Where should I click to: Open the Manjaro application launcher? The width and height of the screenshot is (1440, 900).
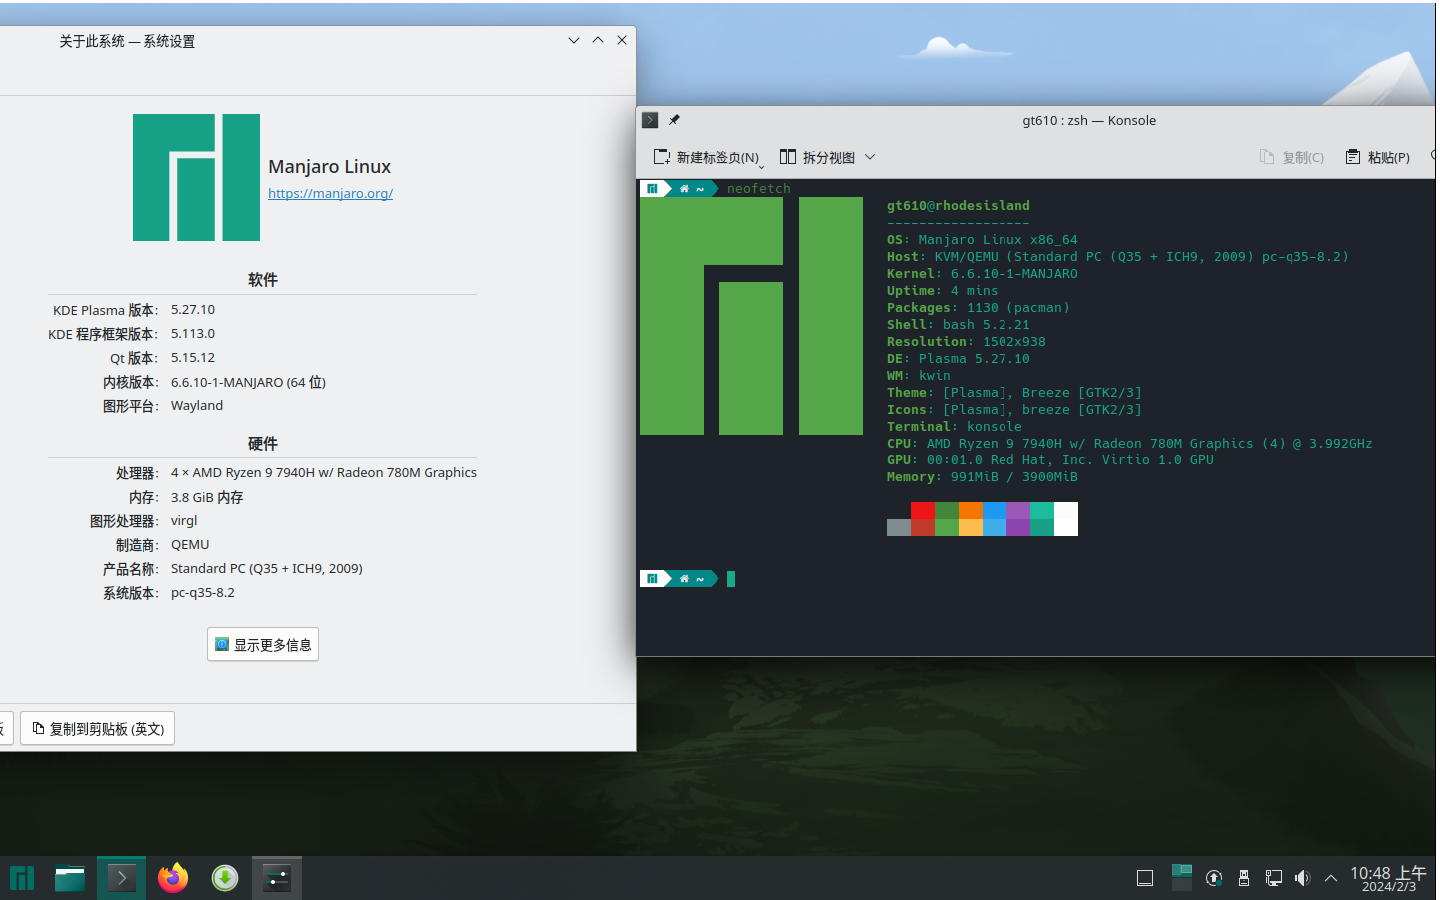point(21,877)
